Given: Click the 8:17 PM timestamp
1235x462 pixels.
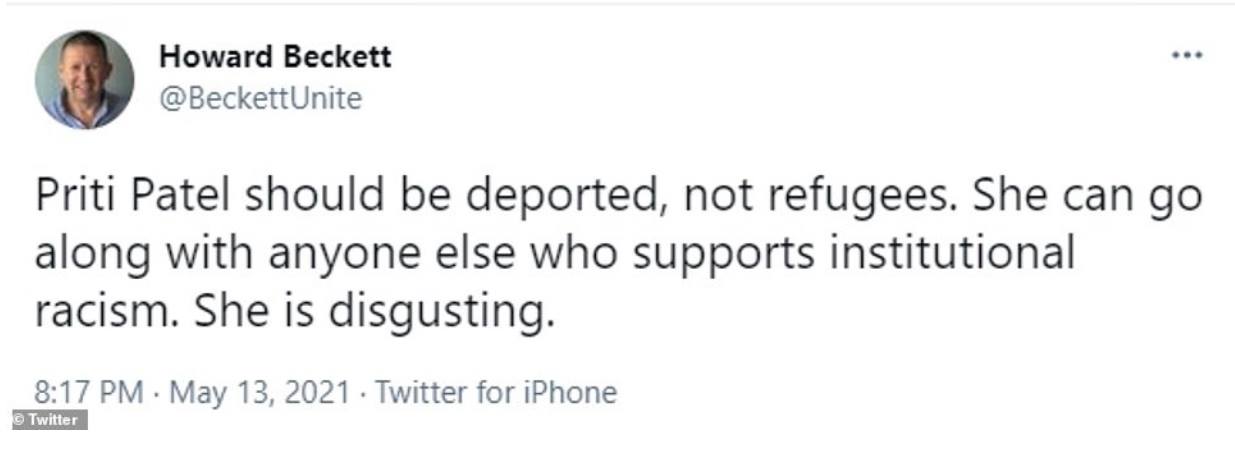Looking at the screenshot, I should click(x=90, y=391).
